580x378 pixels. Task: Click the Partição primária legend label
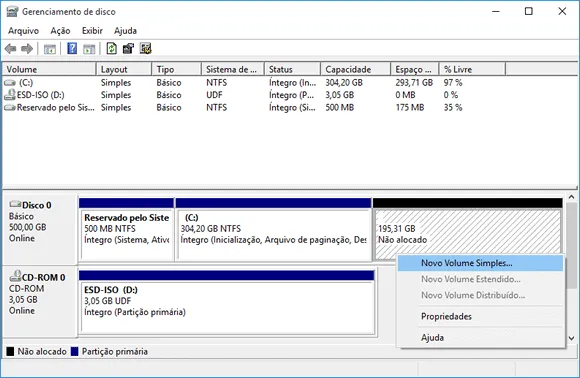115,351
